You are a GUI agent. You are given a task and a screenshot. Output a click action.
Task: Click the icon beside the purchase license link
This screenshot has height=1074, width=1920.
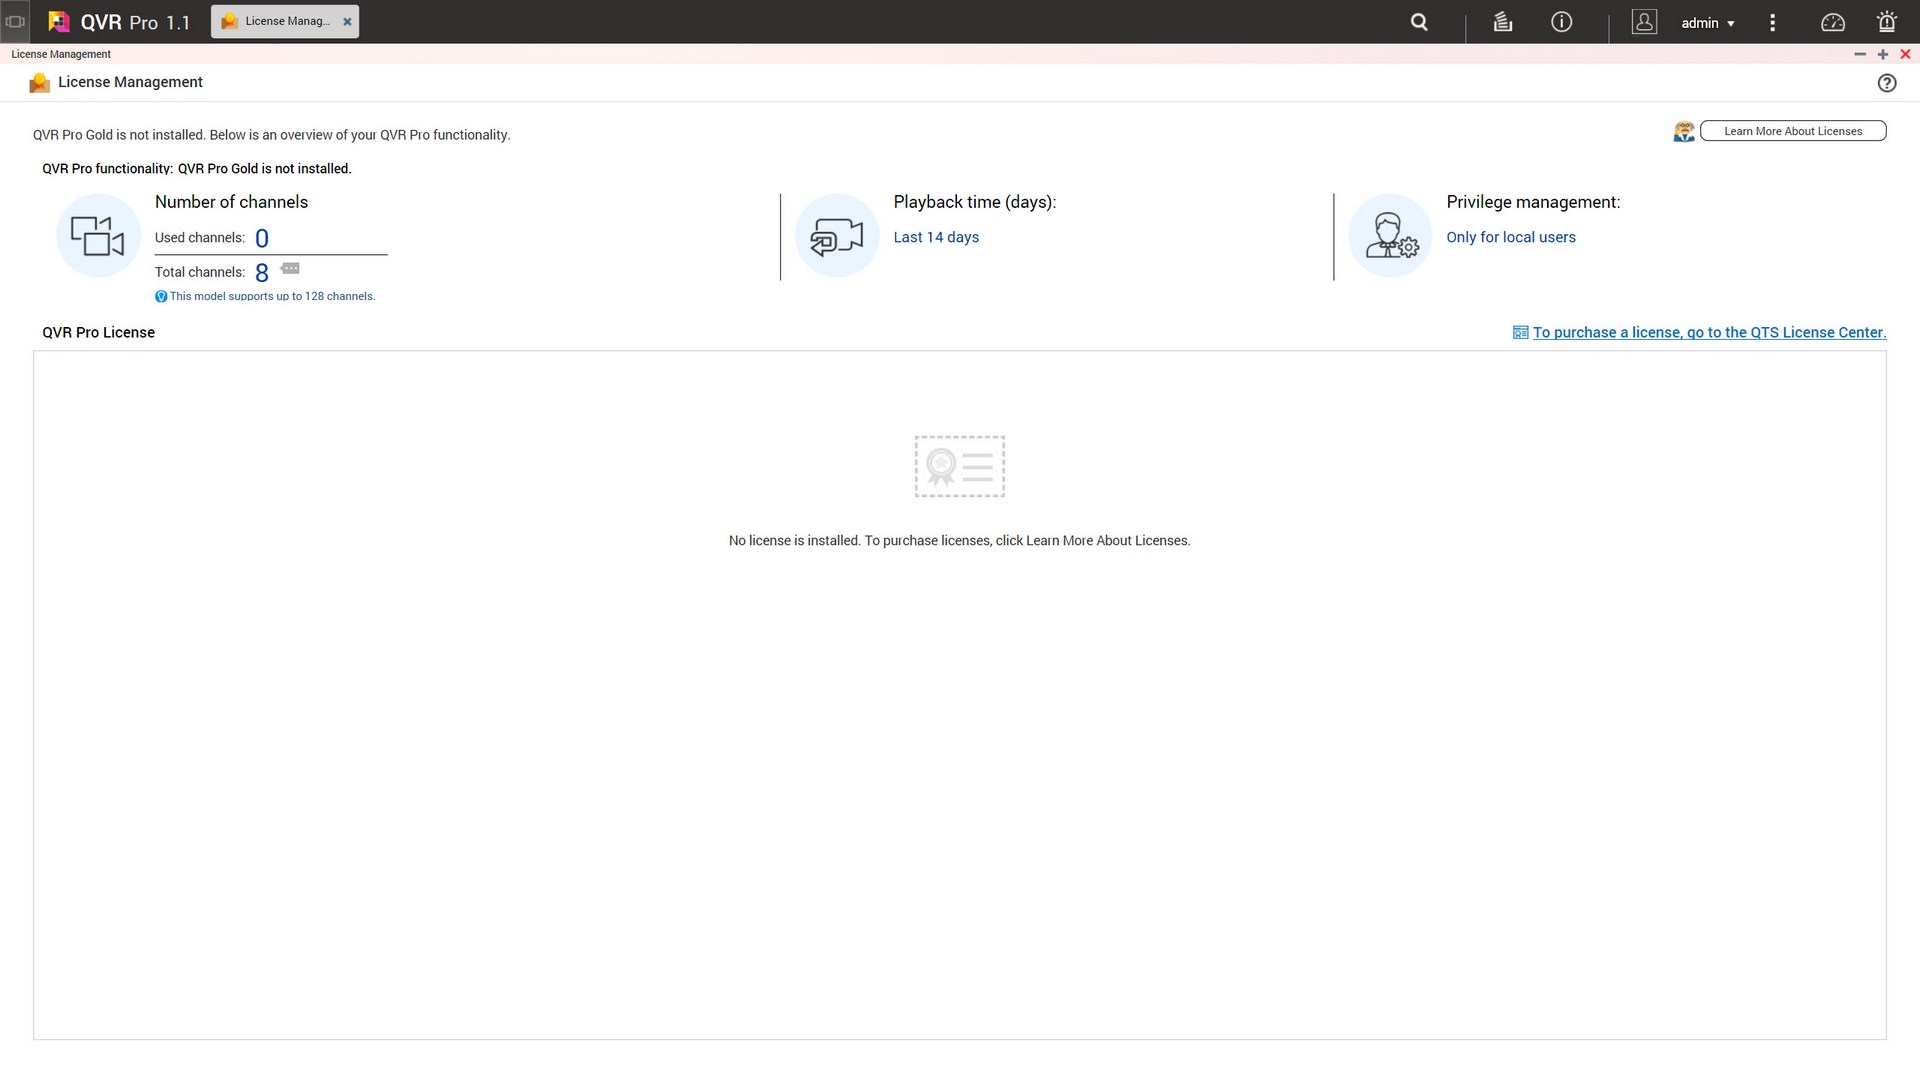point(1520,333)
